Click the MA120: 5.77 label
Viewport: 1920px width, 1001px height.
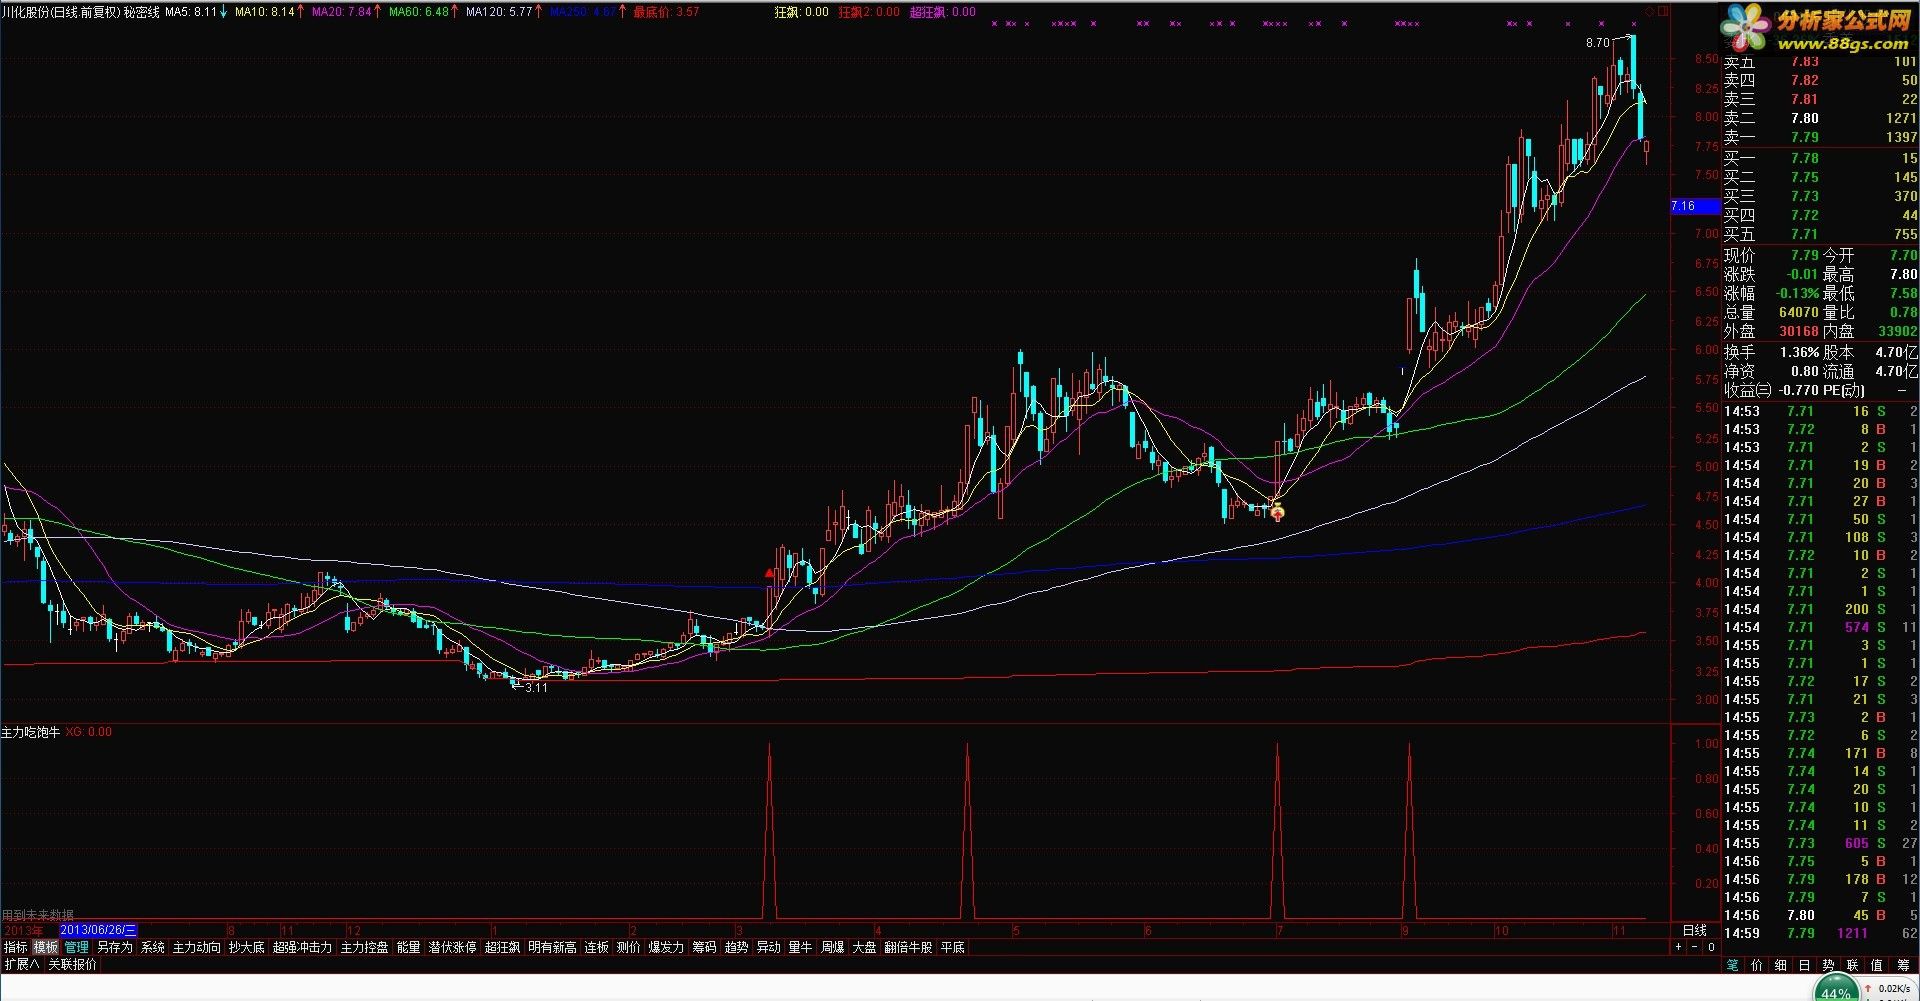(x=499, y=12)
